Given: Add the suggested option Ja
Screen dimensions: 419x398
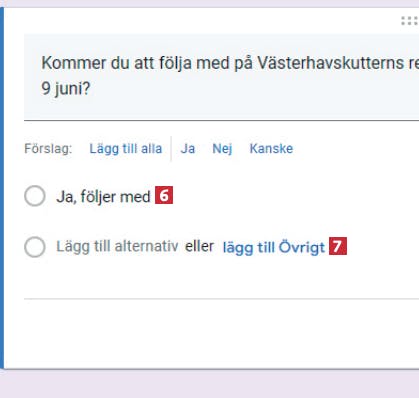Looking at the screenshot, I should pyautogui.click(x=188, y=148).
